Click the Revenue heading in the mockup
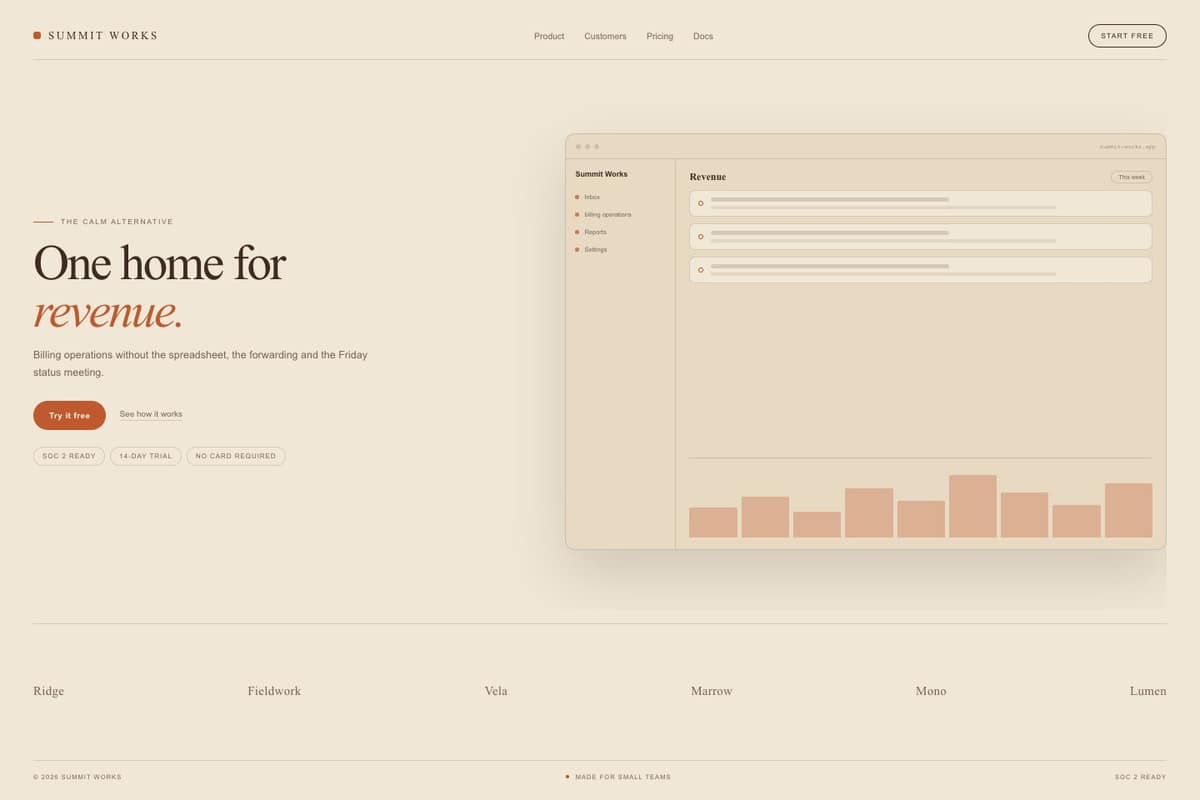Screen dimensions: 1200x800 tap(708, 177)
